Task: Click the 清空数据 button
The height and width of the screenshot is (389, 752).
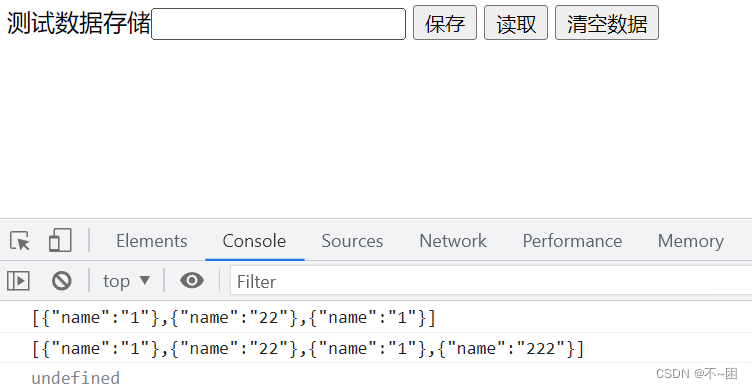Action: (607, 23)
